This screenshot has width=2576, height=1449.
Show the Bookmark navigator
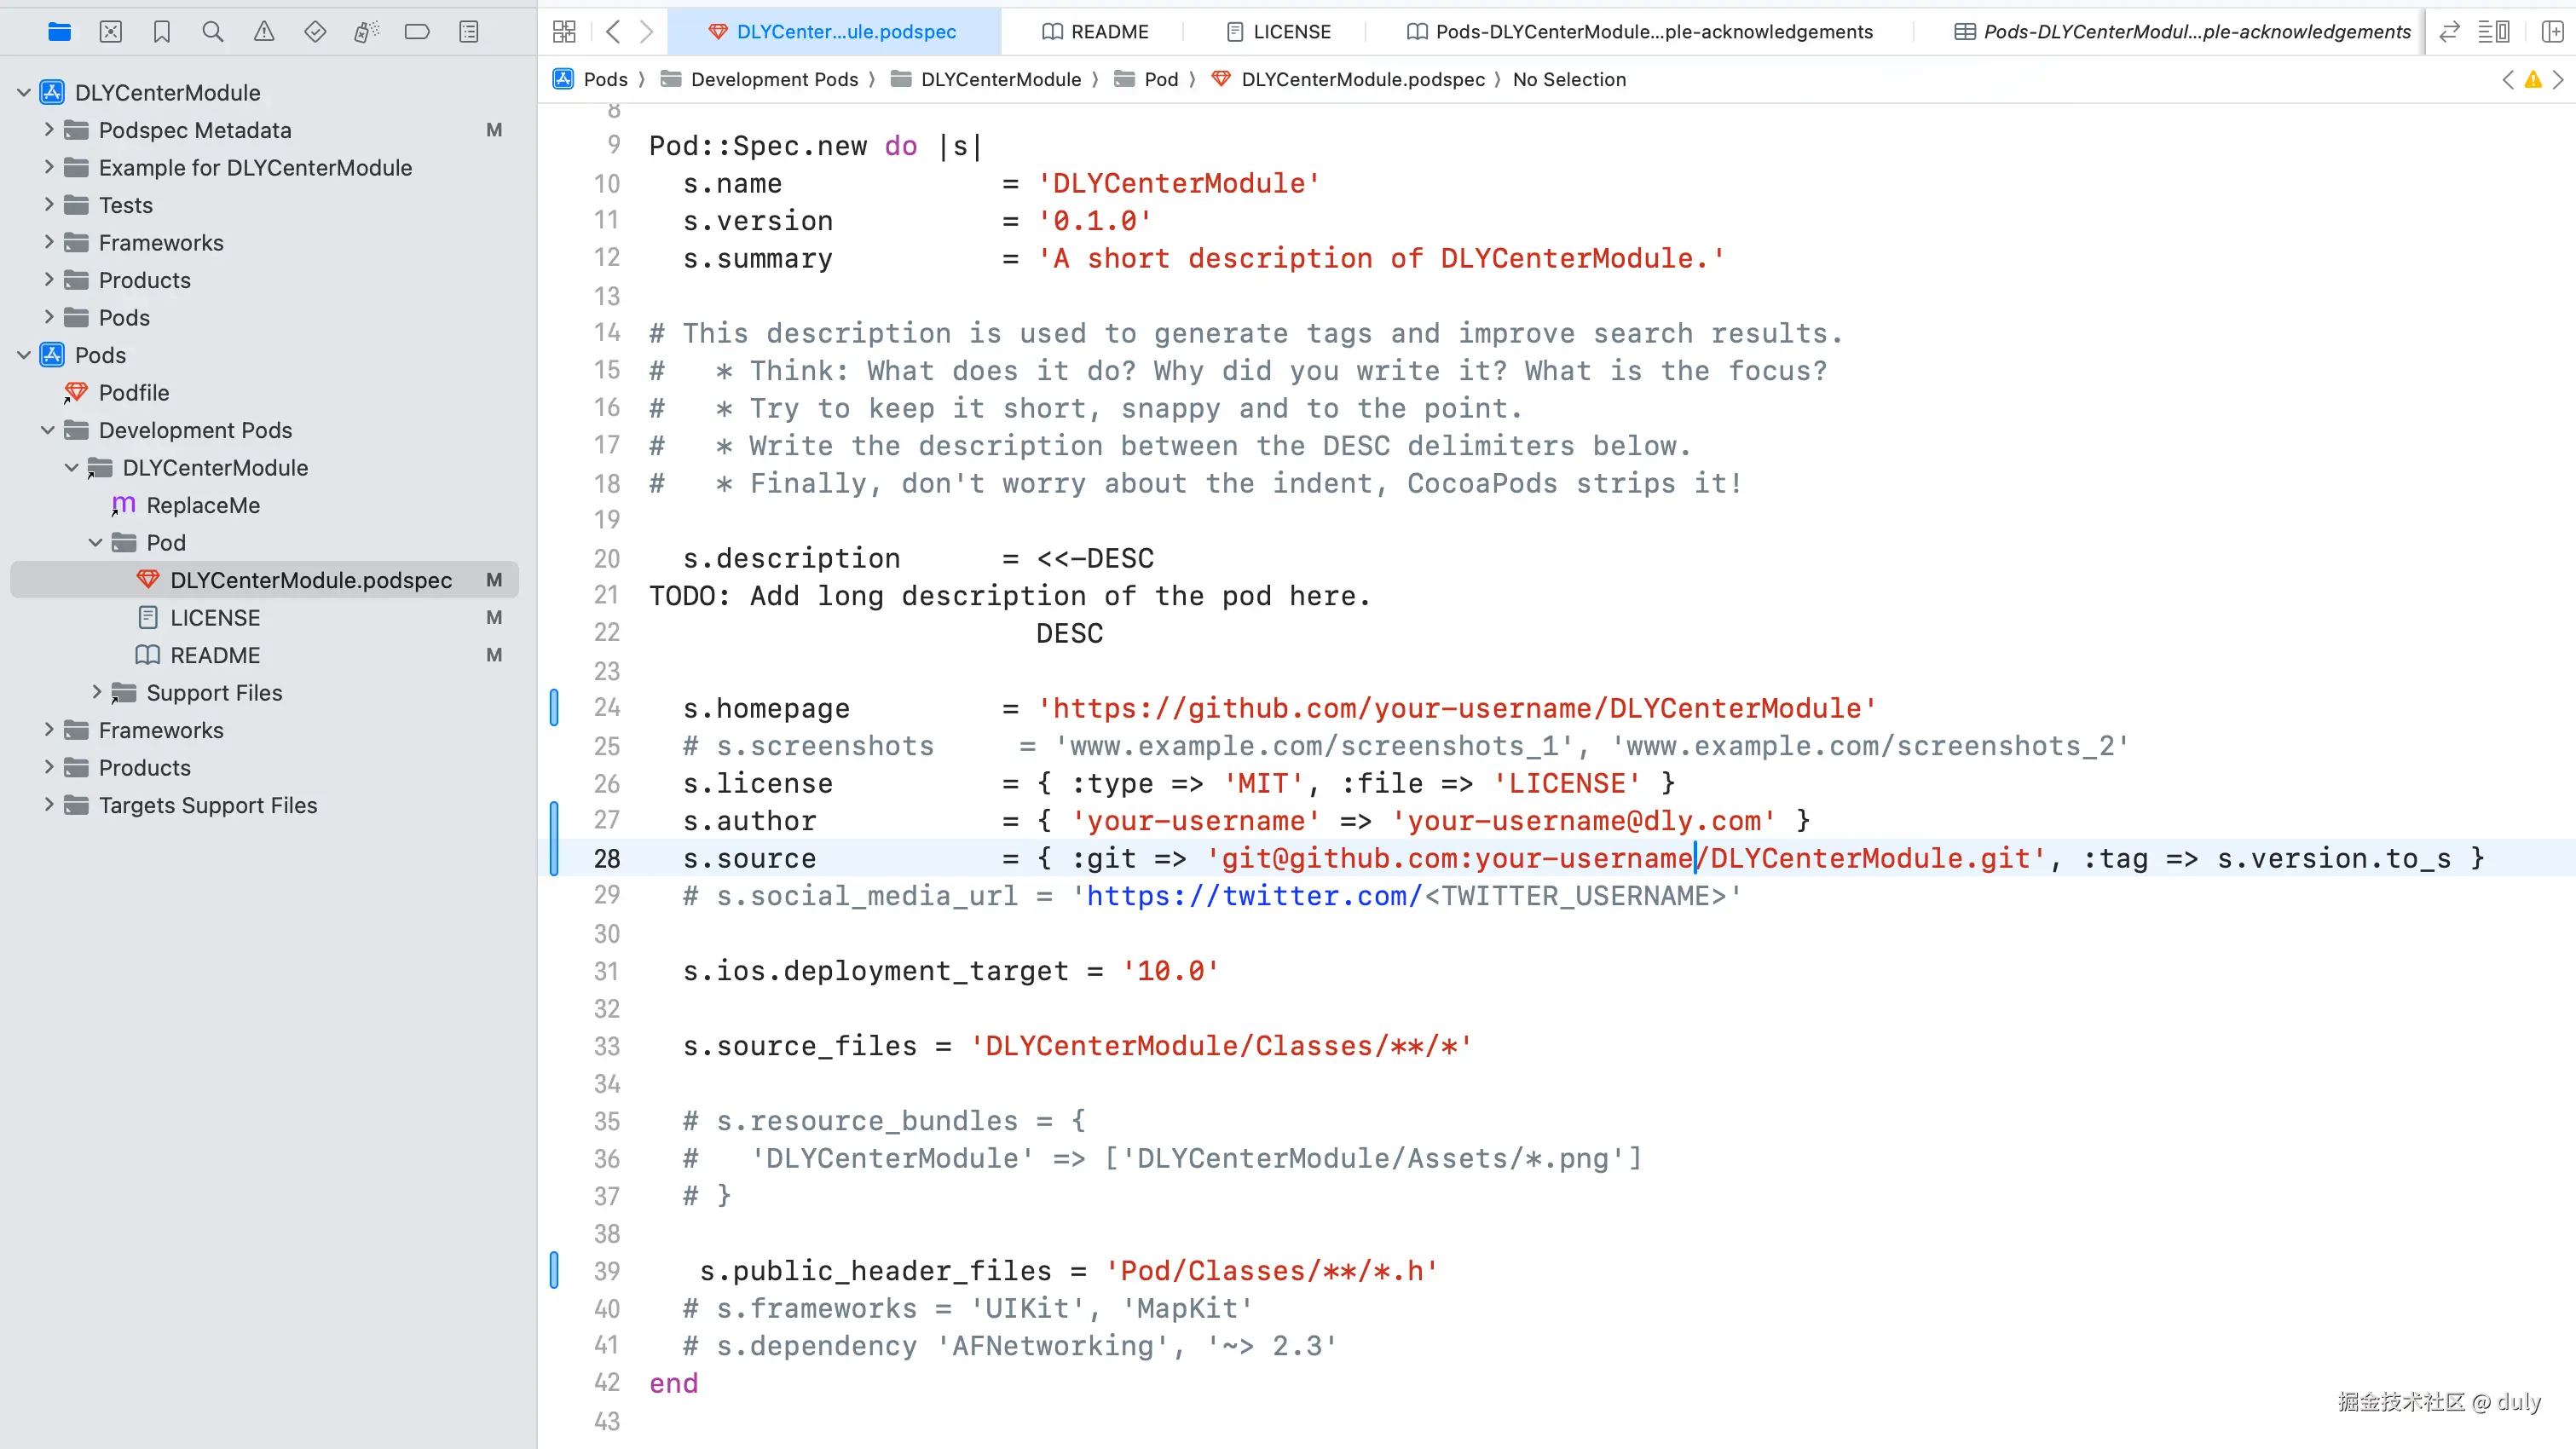tap(162, 32)
